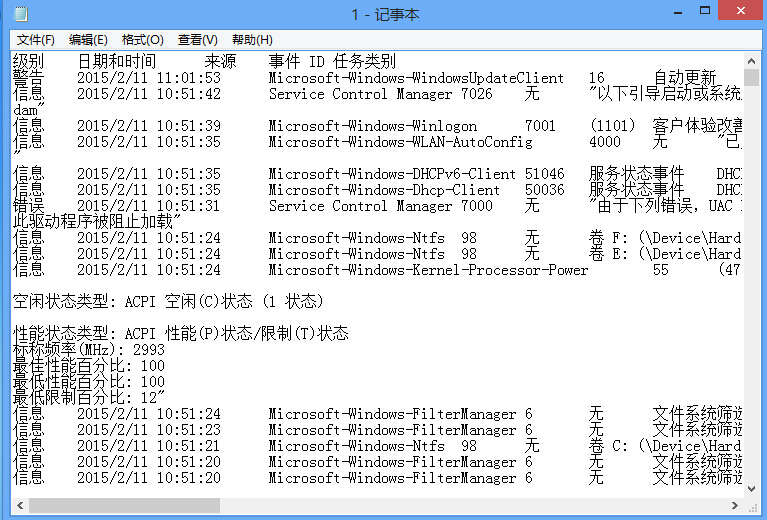
Task: Click the Notepad icon in title bar
Action: click(20, 14)
